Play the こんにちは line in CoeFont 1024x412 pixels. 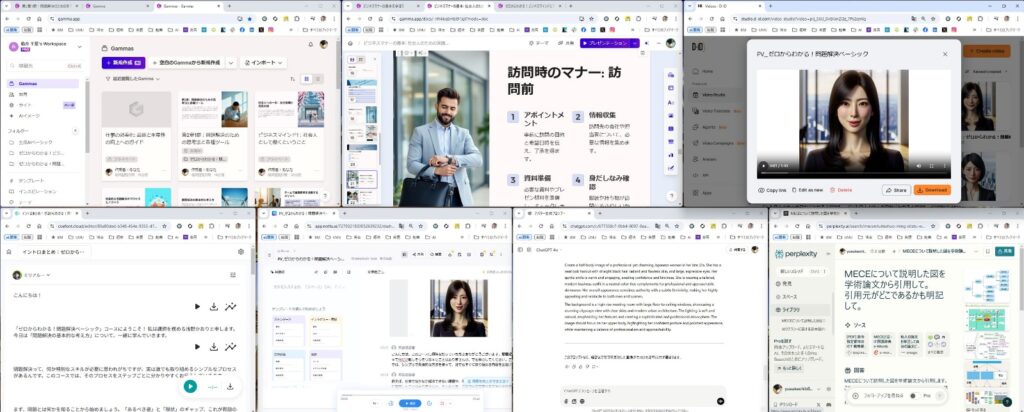(x=197, y=306)
